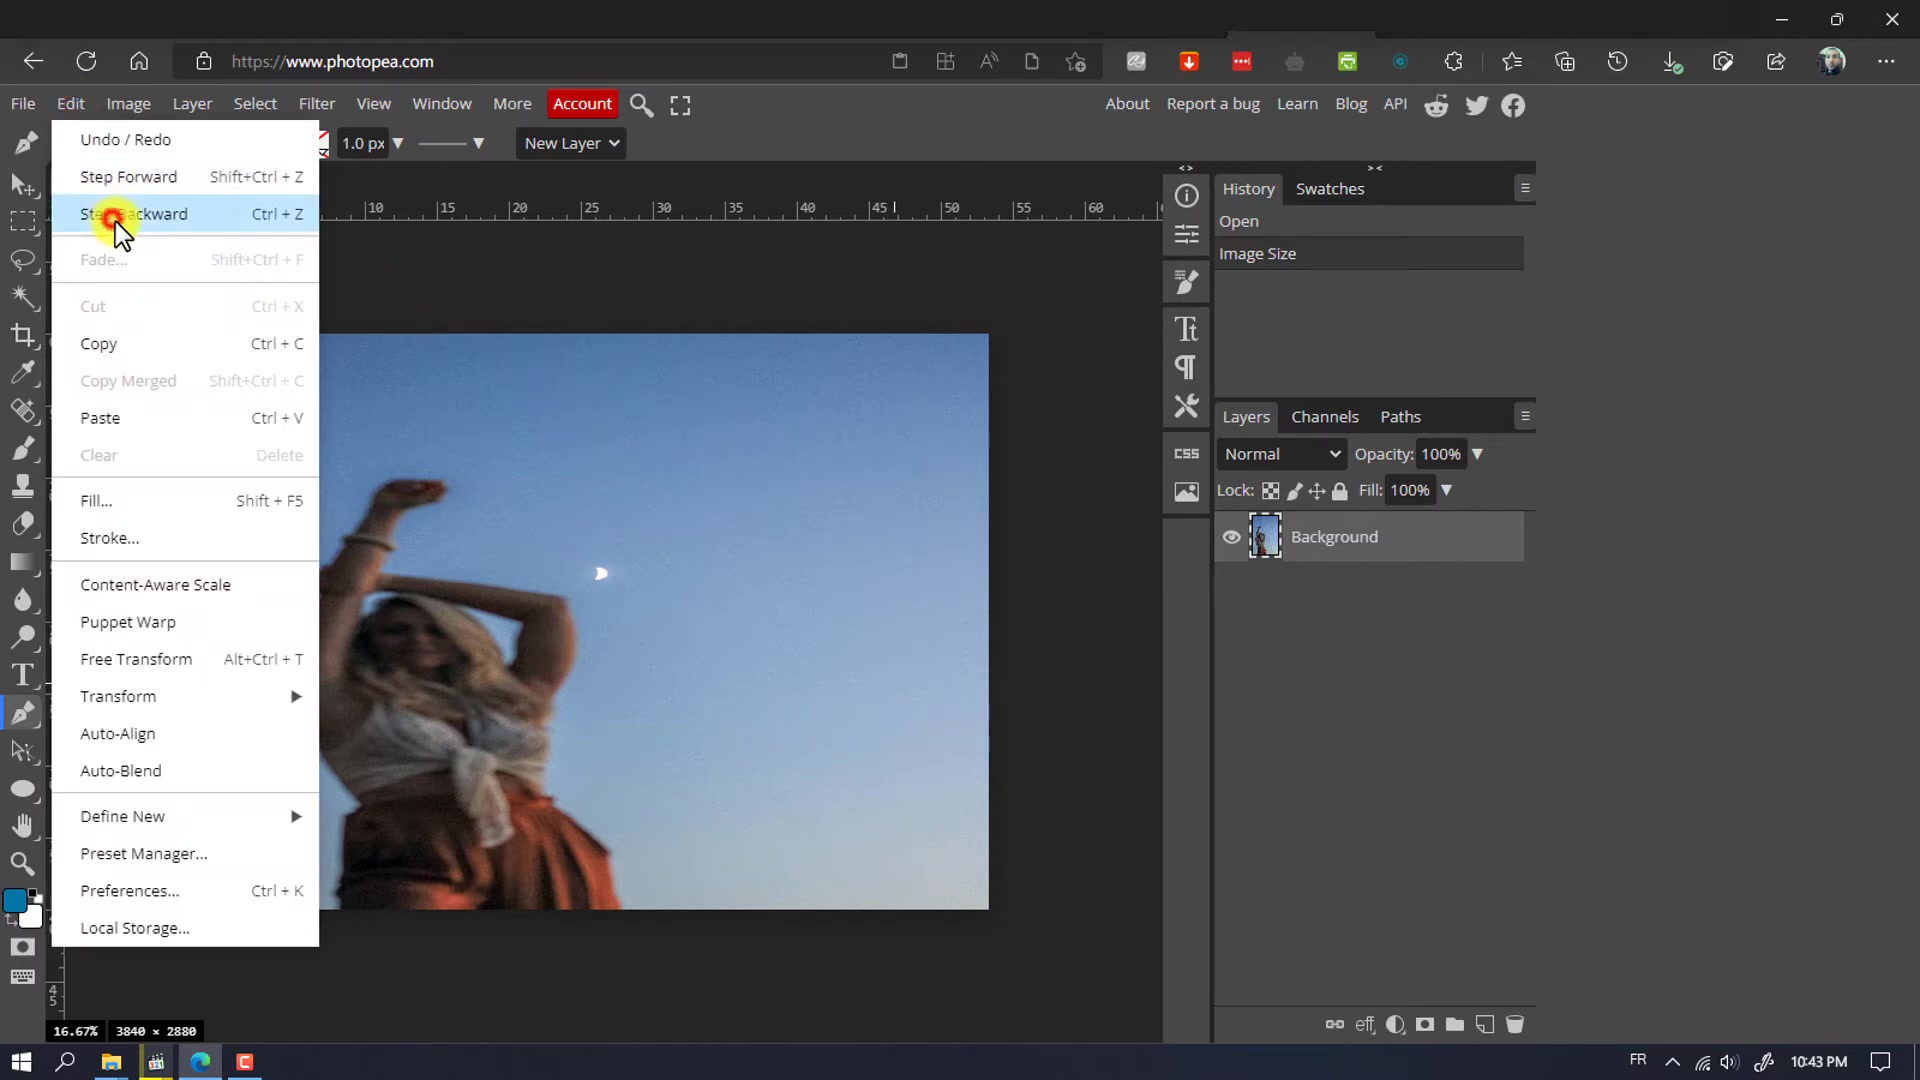Viewport: 1920px width, 1080px height.
Task: Open the CSS panel
Action: (x=1186, y=453)
